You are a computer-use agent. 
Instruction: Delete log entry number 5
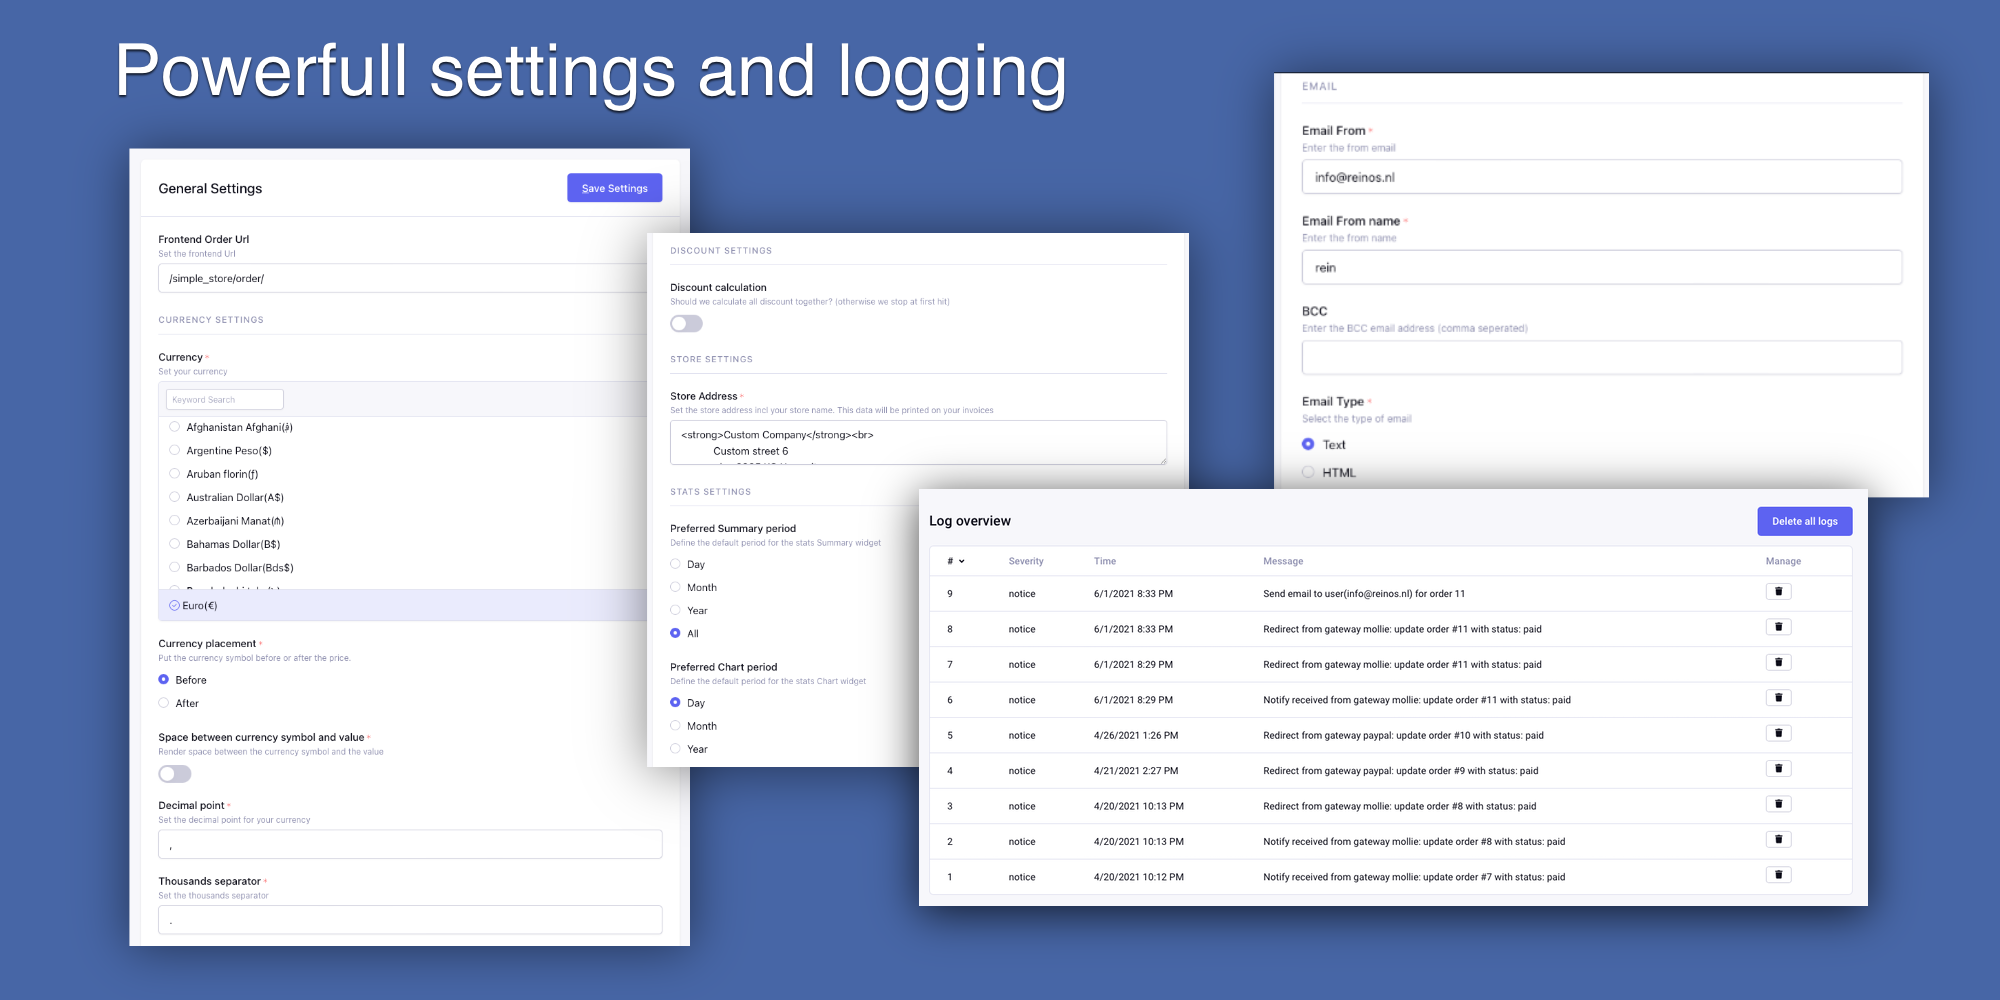coord(1778,733)
